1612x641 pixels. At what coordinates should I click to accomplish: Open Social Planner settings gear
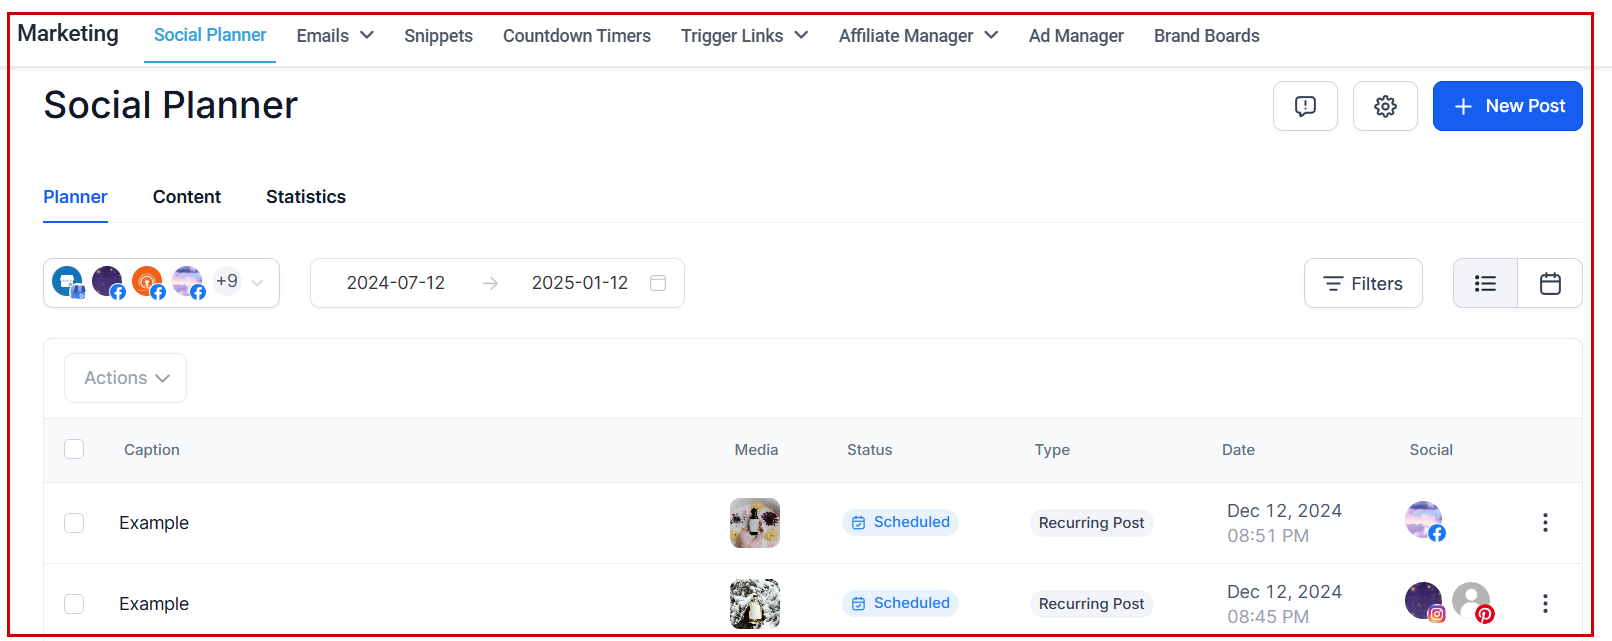[1385, 106]
